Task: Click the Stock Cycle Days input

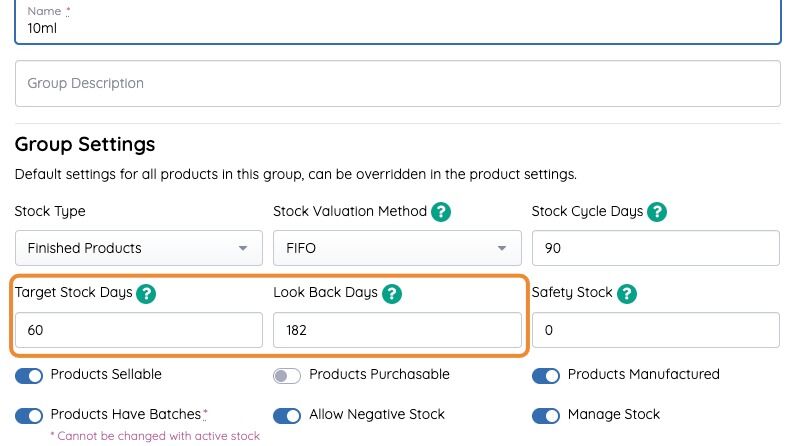Action: [655, 248]
